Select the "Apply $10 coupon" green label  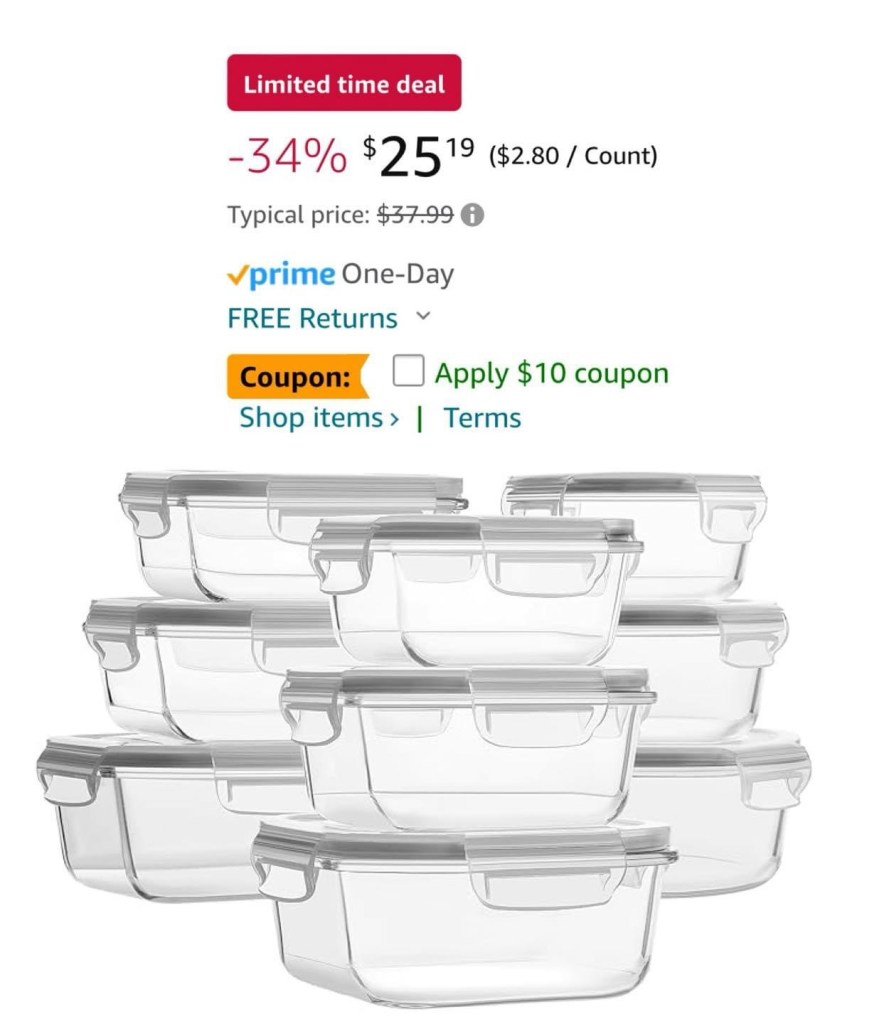[x=551, y=374]
